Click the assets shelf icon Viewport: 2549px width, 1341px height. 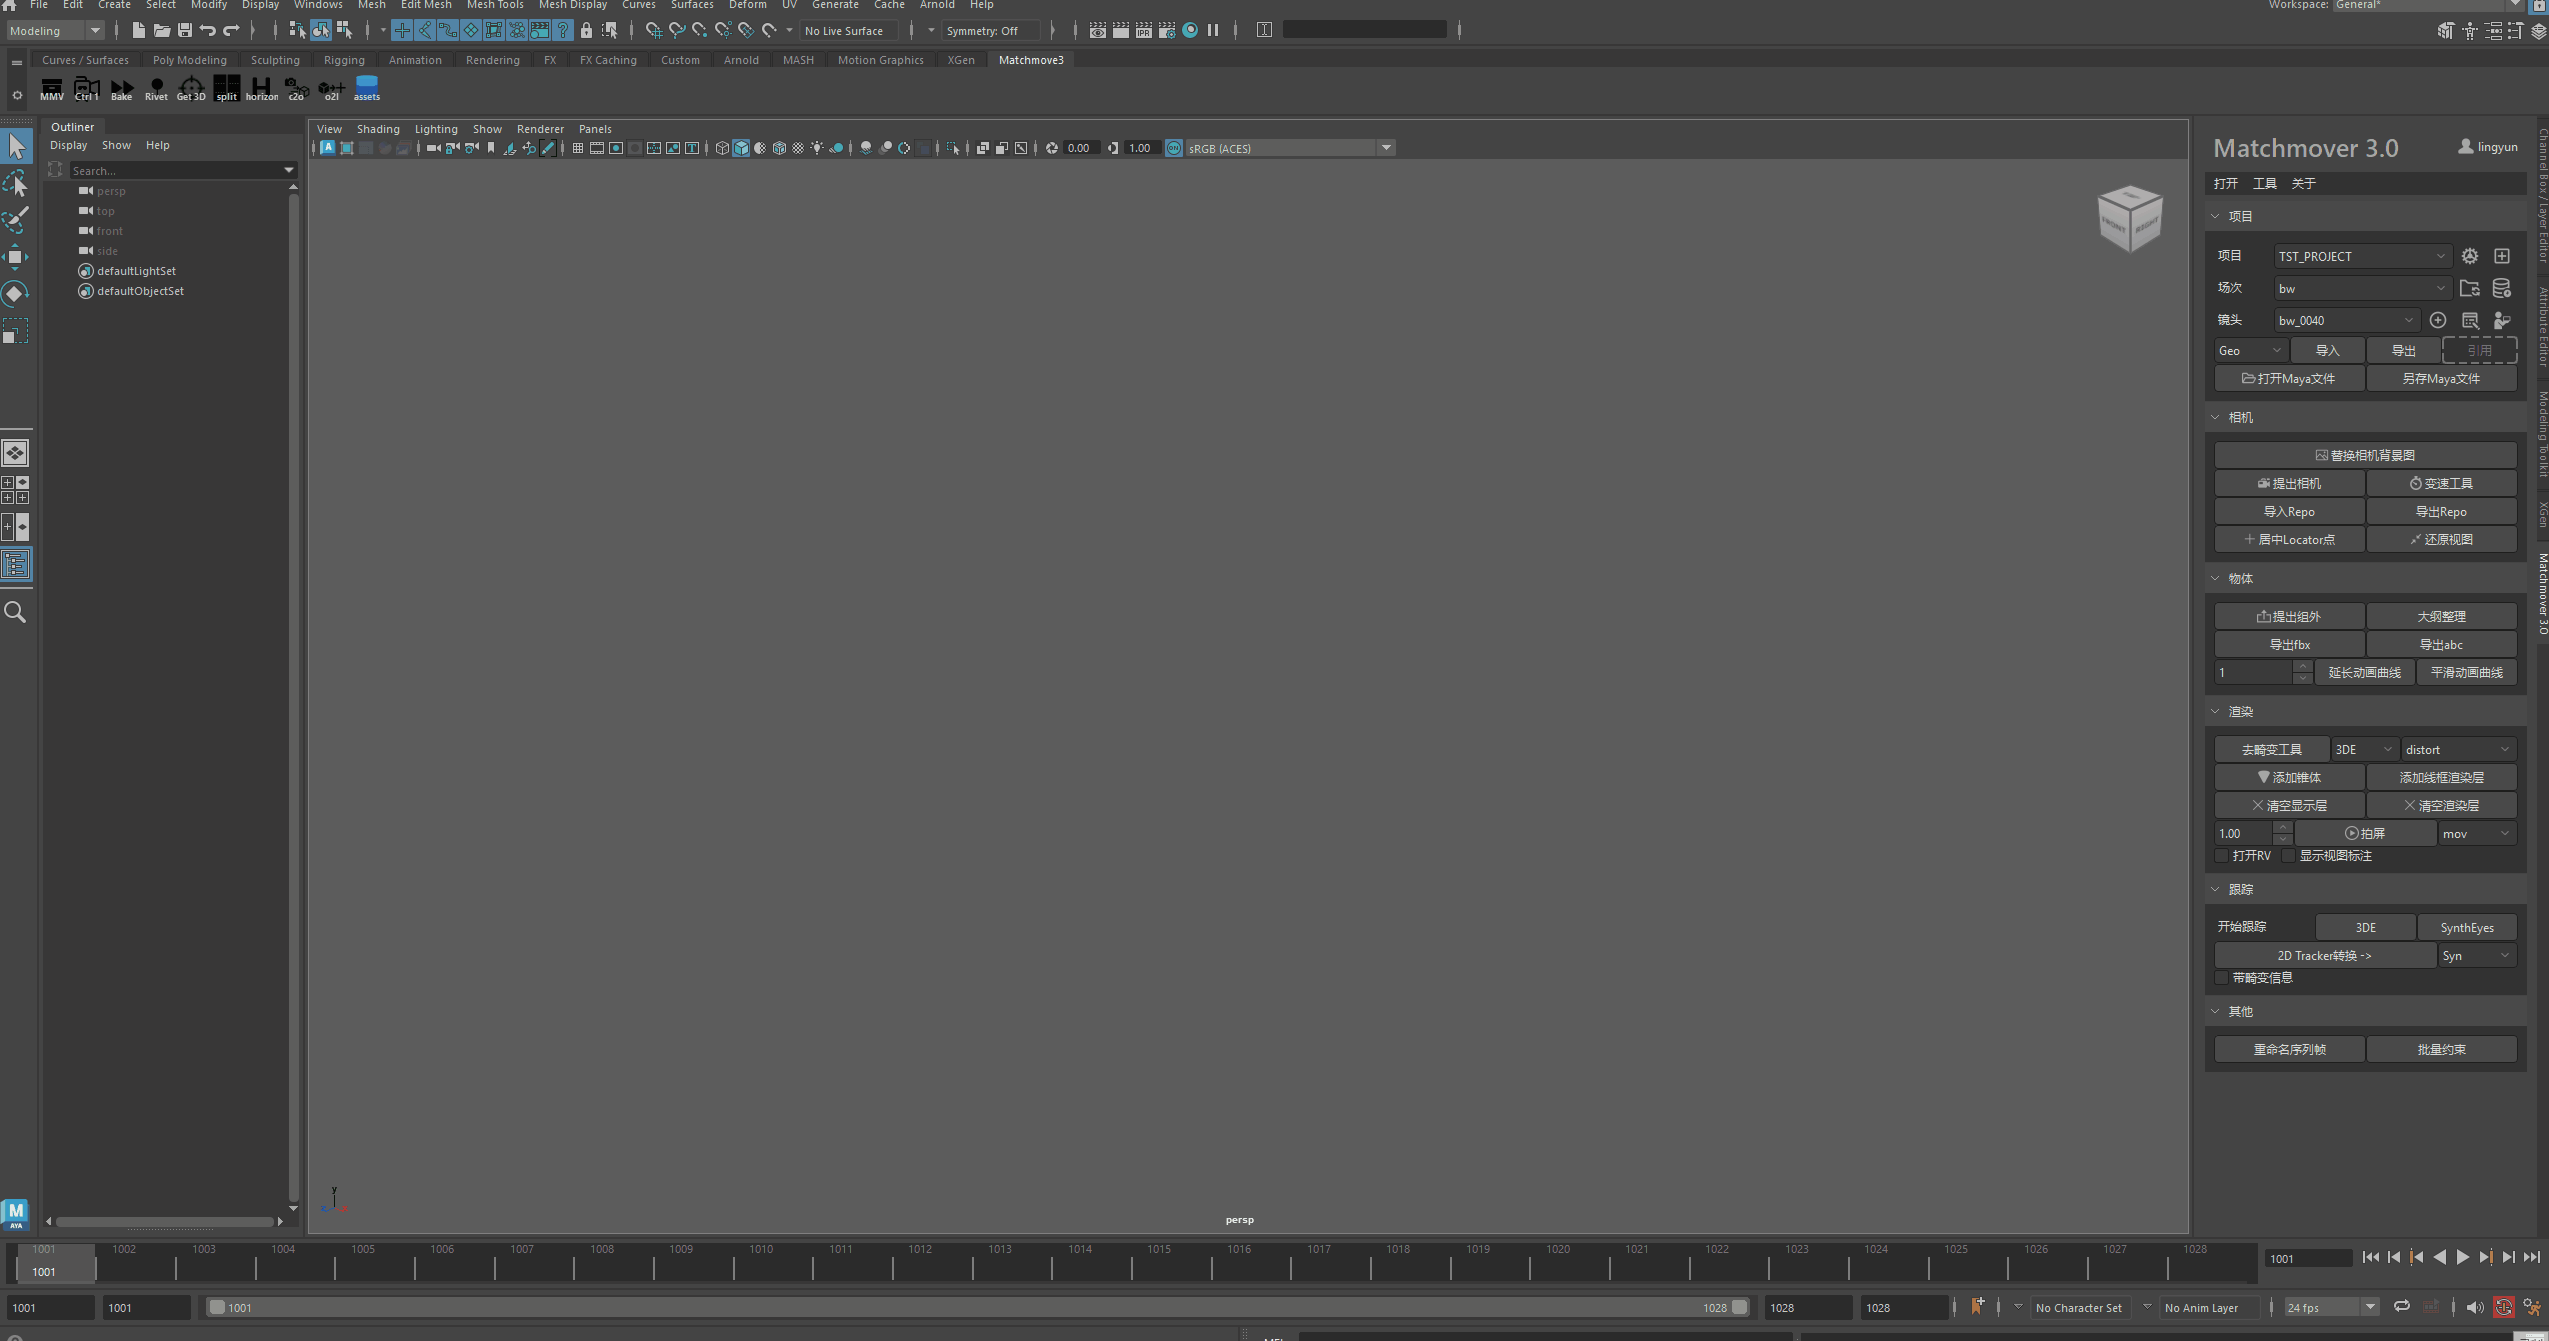click(x=366, y=88)
